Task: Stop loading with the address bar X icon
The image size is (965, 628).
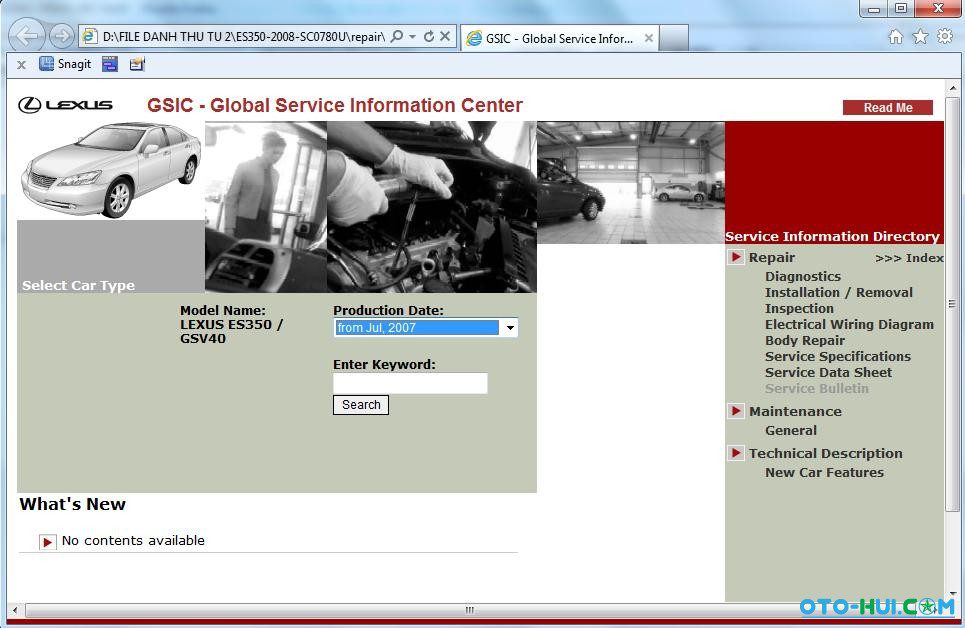Action: pyautogui.click(x=445, y=36)
